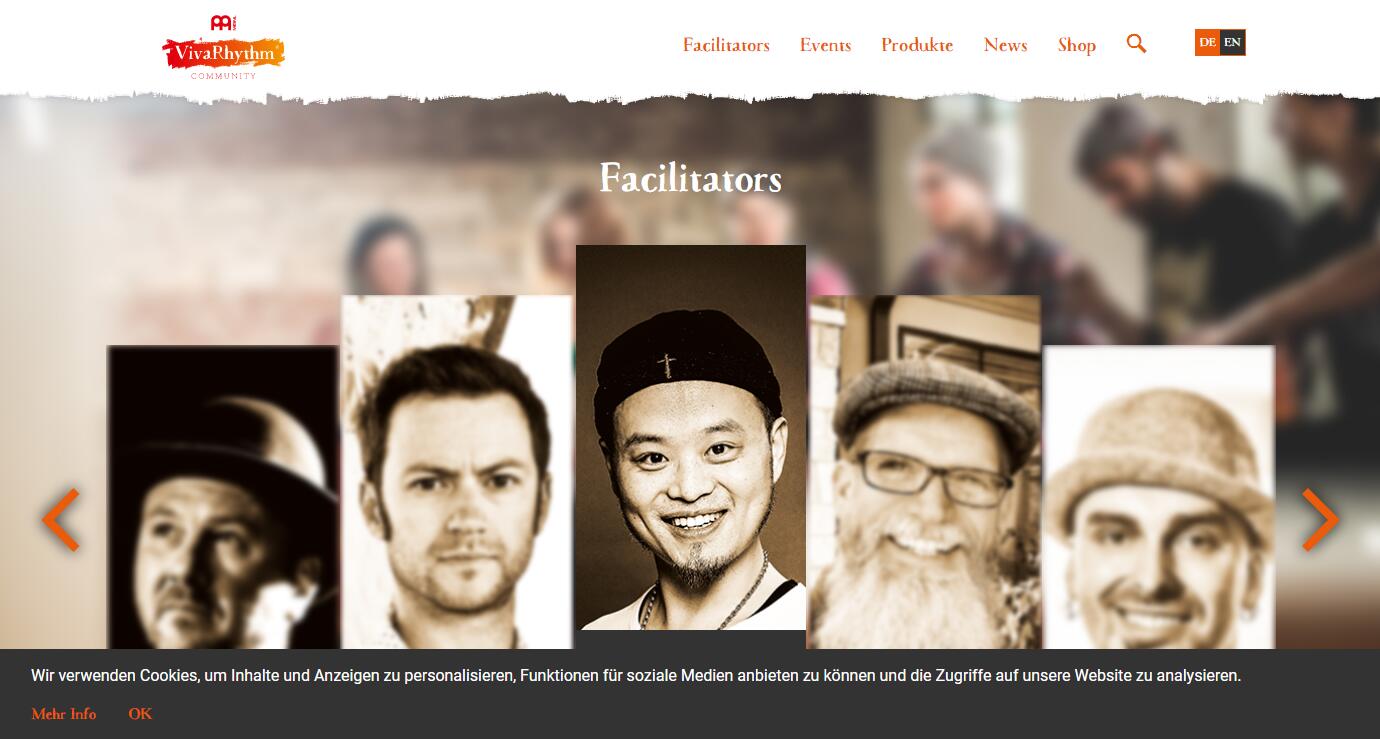Switch site language to DE
This screenshot has width=1380, height=739.
[x=1207, y=42]
